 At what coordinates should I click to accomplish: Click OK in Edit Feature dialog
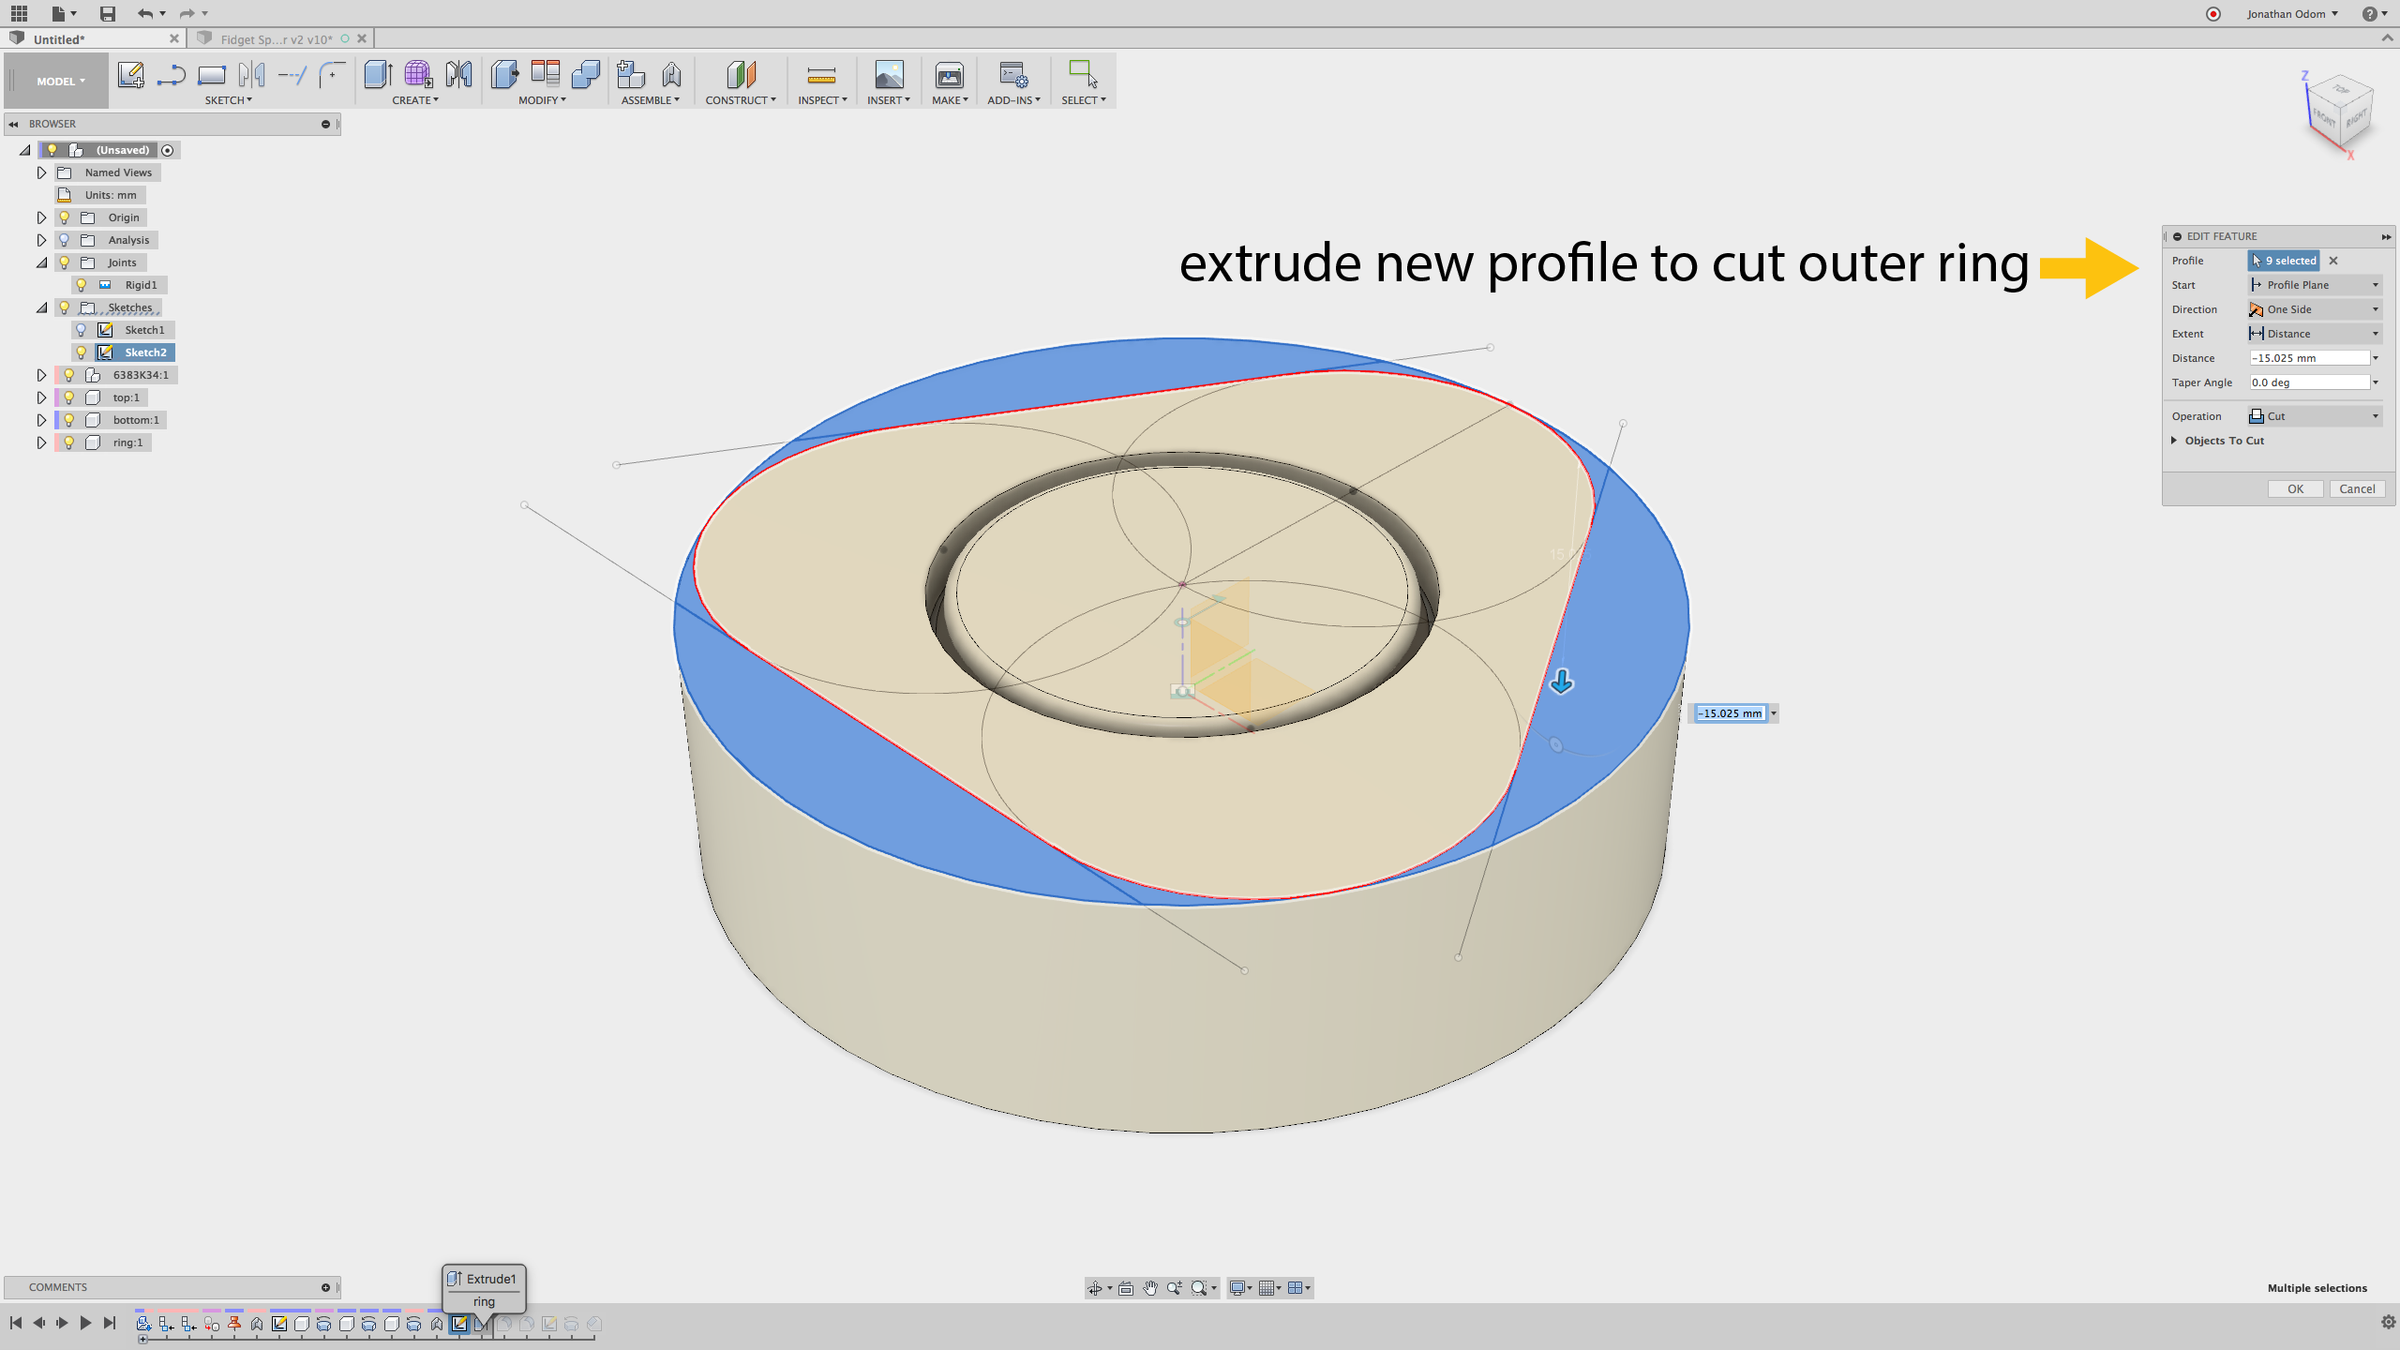click(2295, 489)
